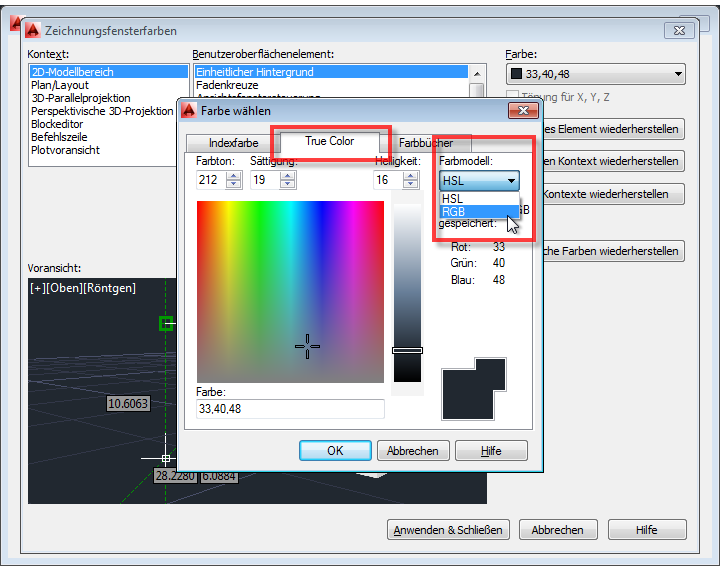Choose Fadenkreuze in the interface element list
This screenshot has height=566, width=720.
tap(227, 85)
